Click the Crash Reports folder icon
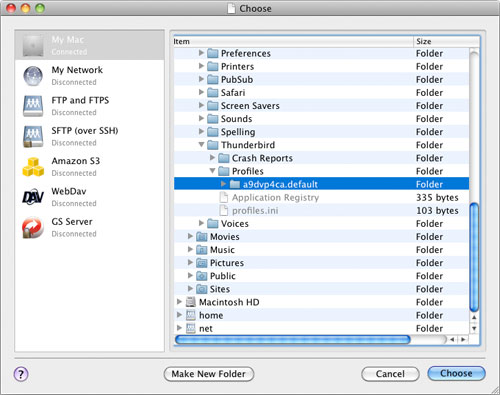This screenshot has height=395, width=500. pyautogui.click(x=223, y=158)
